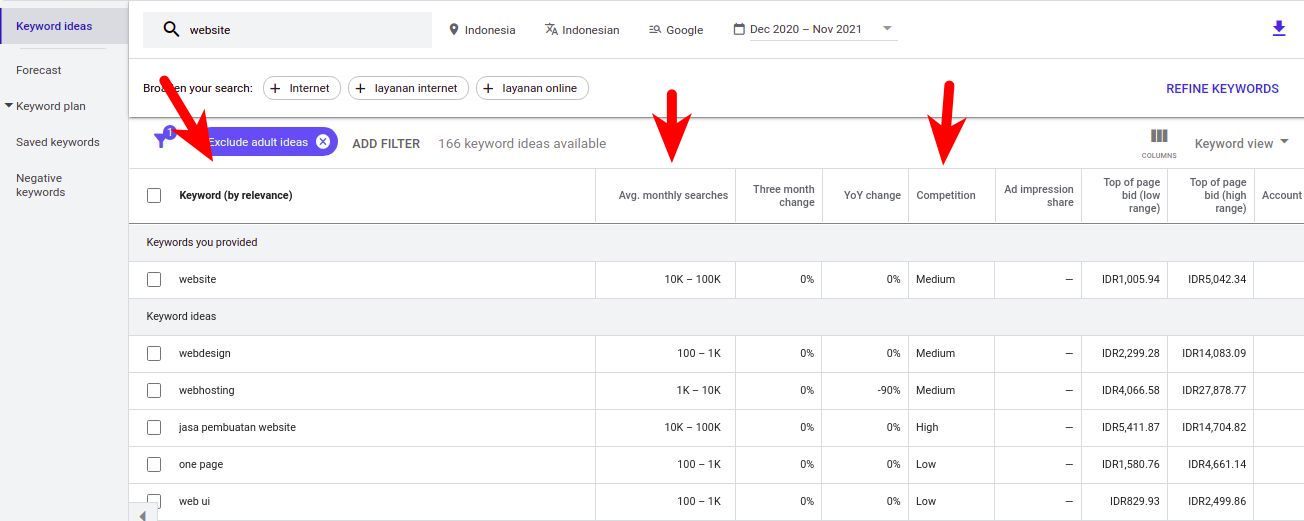The width and height of the screenshot is (1304, 521).
Task: Open Forecast in the sidebar
Action: pyautogui.click(x=38, y=70)
